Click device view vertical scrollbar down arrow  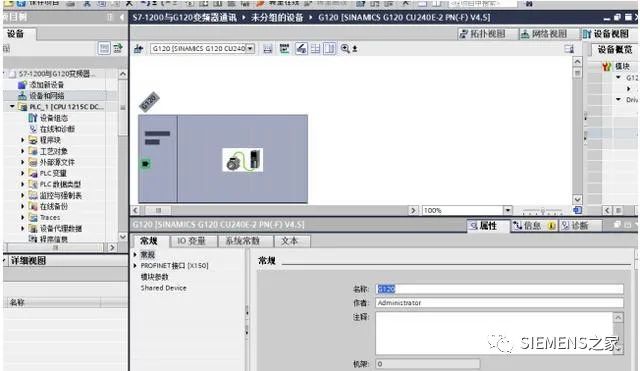pyautogui.click(x=577, y=199)
